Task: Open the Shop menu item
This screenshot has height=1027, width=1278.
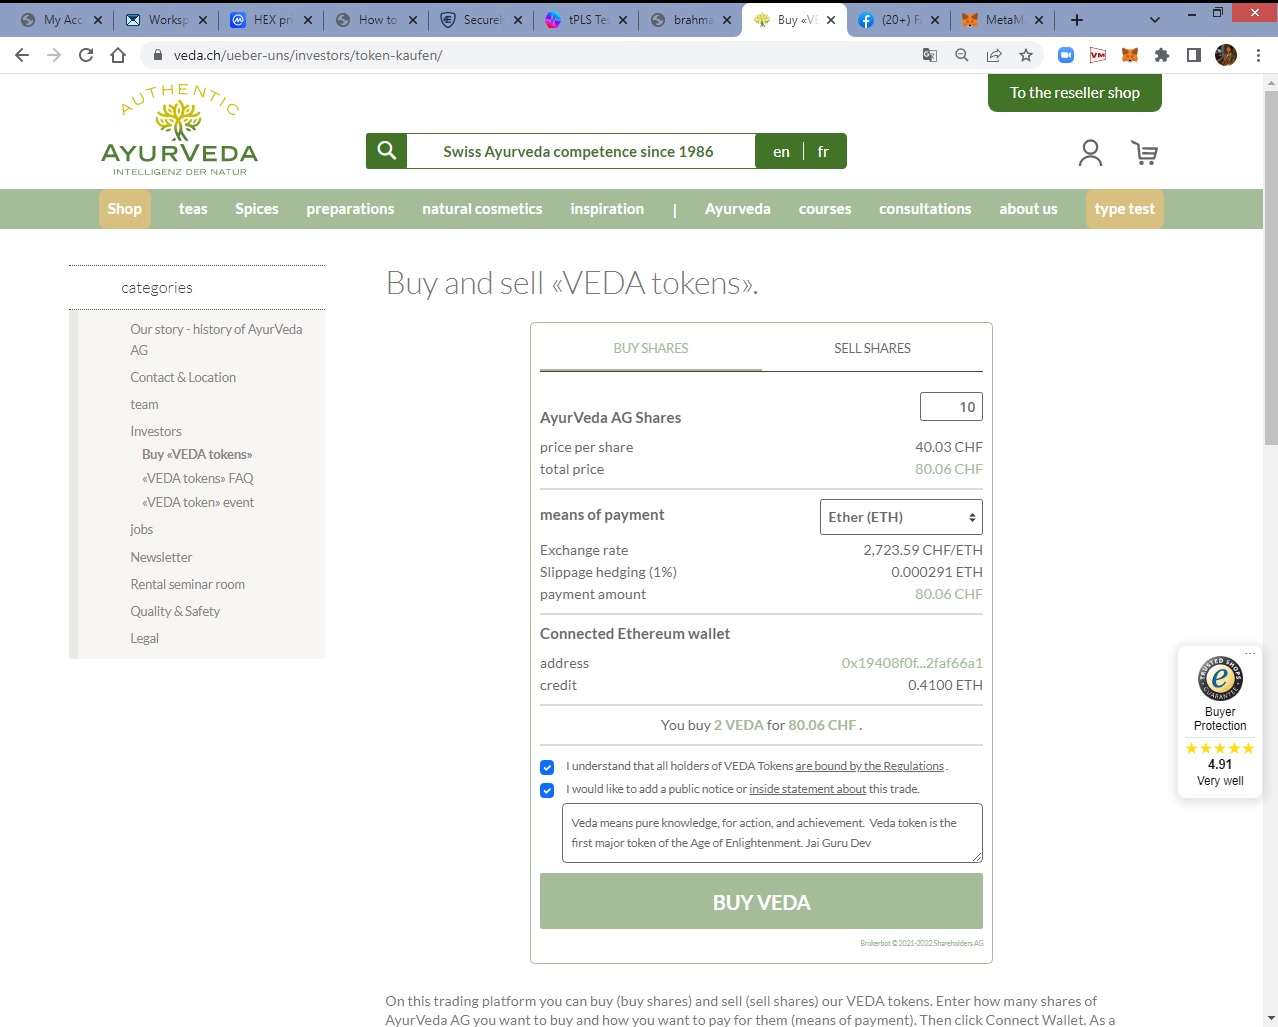Action: click(124, 209)
